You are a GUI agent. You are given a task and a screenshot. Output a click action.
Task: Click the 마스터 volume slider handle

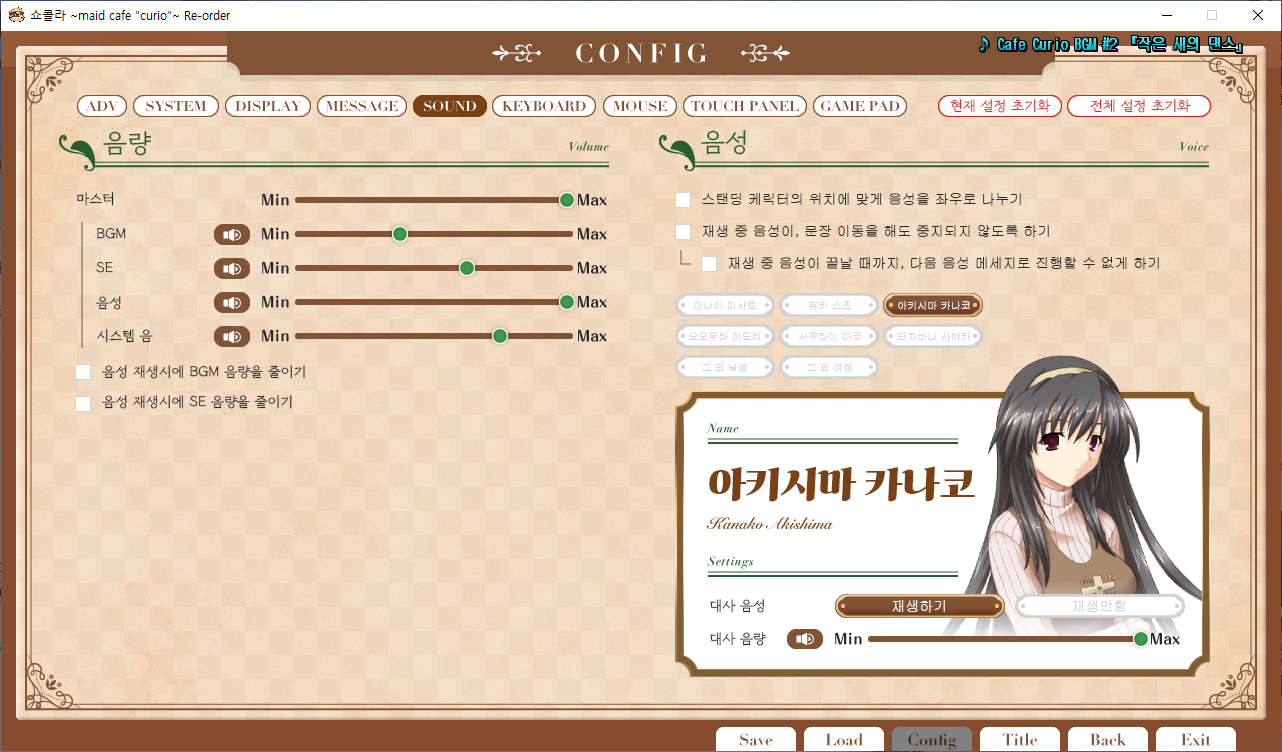[x=567, y=200]
